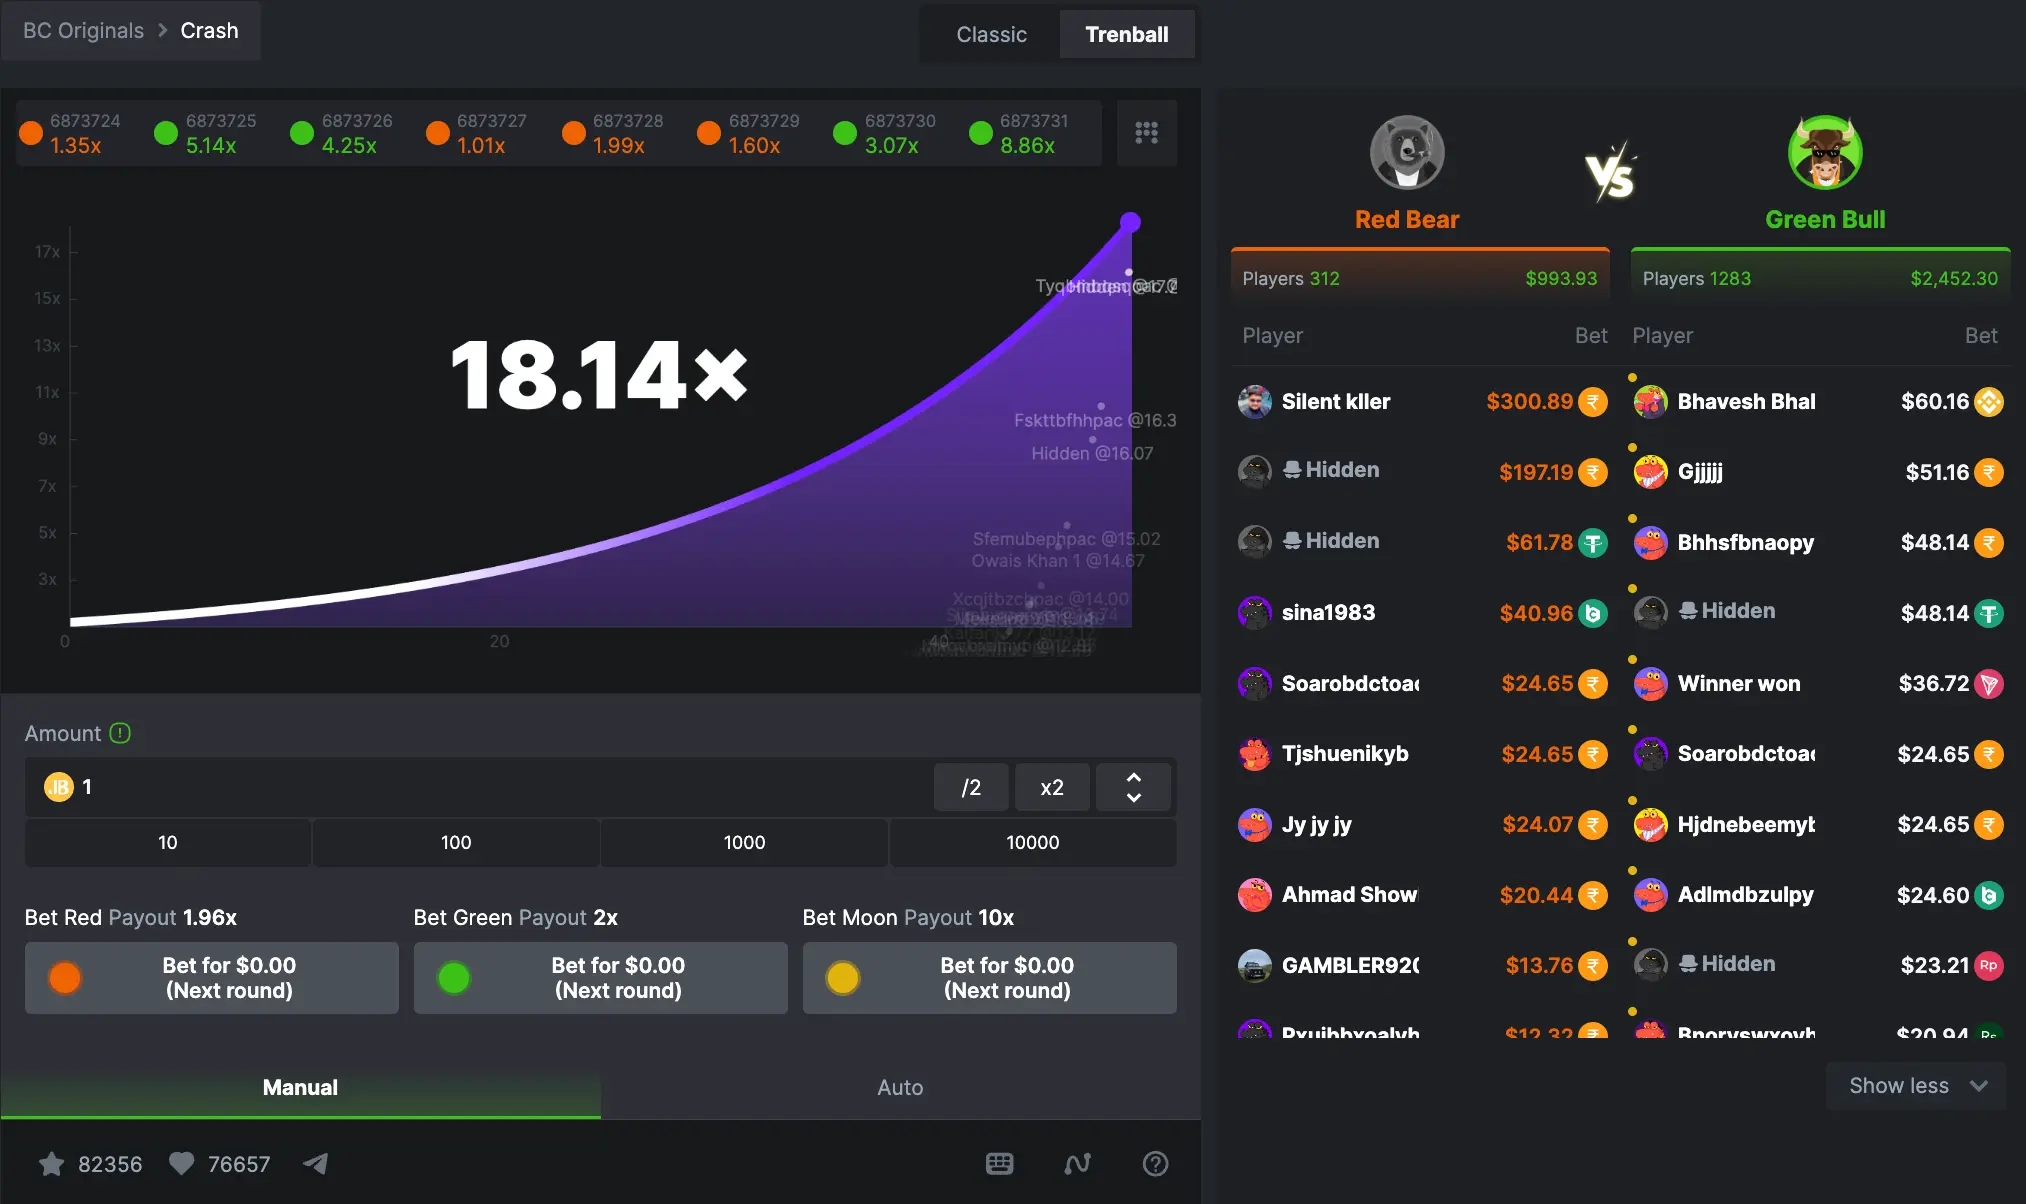The height and width of the screenshot is (1204, 2026).
Task: Open BC Originals breadcrumb link
Action: [x=83, y=31]
